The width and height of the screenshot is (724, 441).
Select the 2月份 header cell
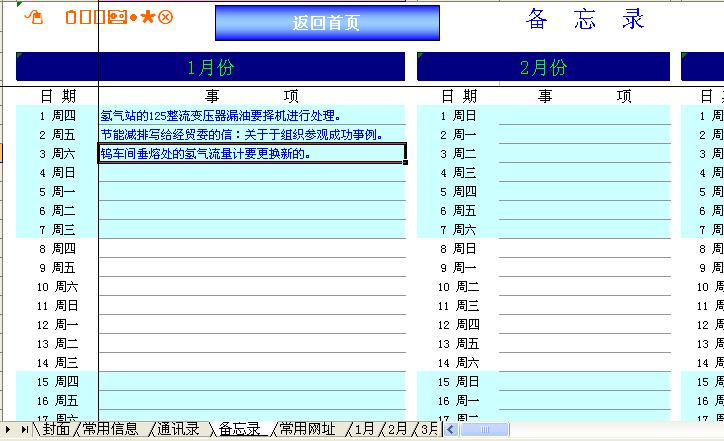click(543, 67)
